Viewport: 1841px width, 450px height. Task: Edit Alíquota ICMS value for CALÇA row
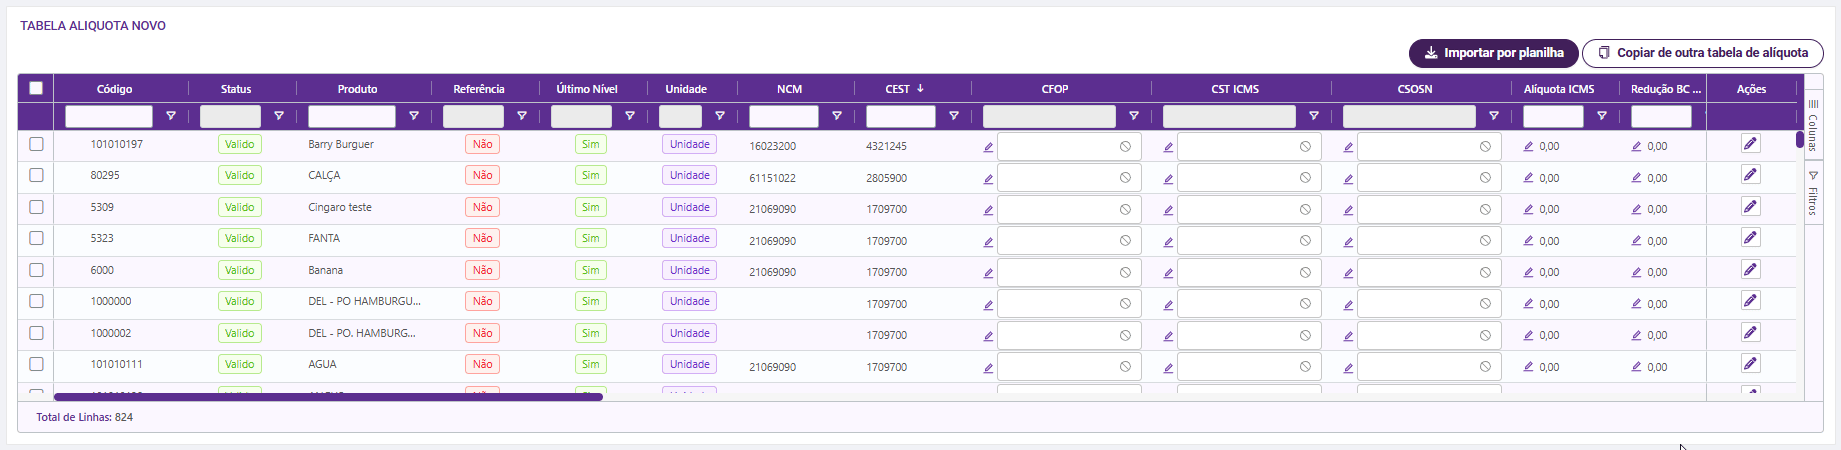pos(1528,178)
